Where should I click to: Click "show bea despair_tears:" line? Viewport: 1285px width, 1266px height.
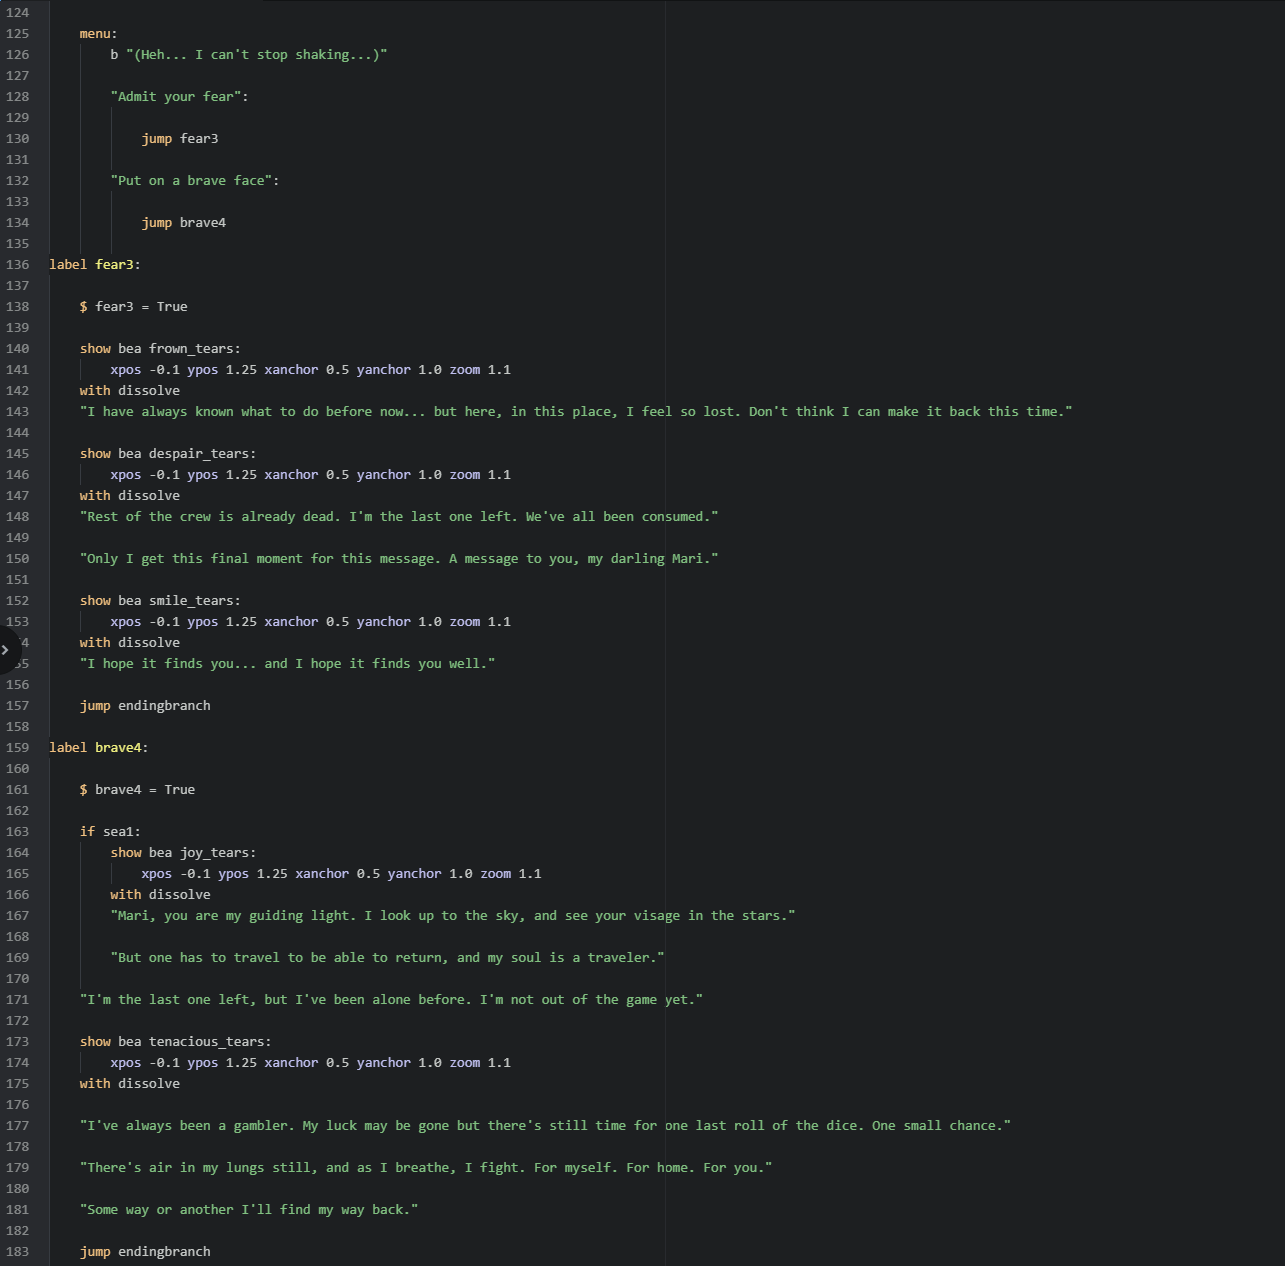(x=168, y=454)
